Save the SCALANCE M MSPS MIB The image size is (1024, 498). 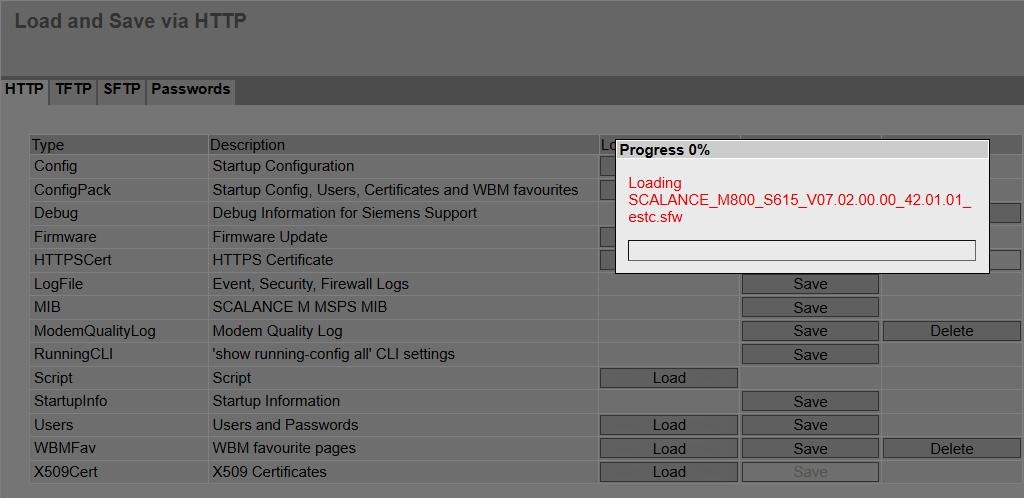[810, 307]
